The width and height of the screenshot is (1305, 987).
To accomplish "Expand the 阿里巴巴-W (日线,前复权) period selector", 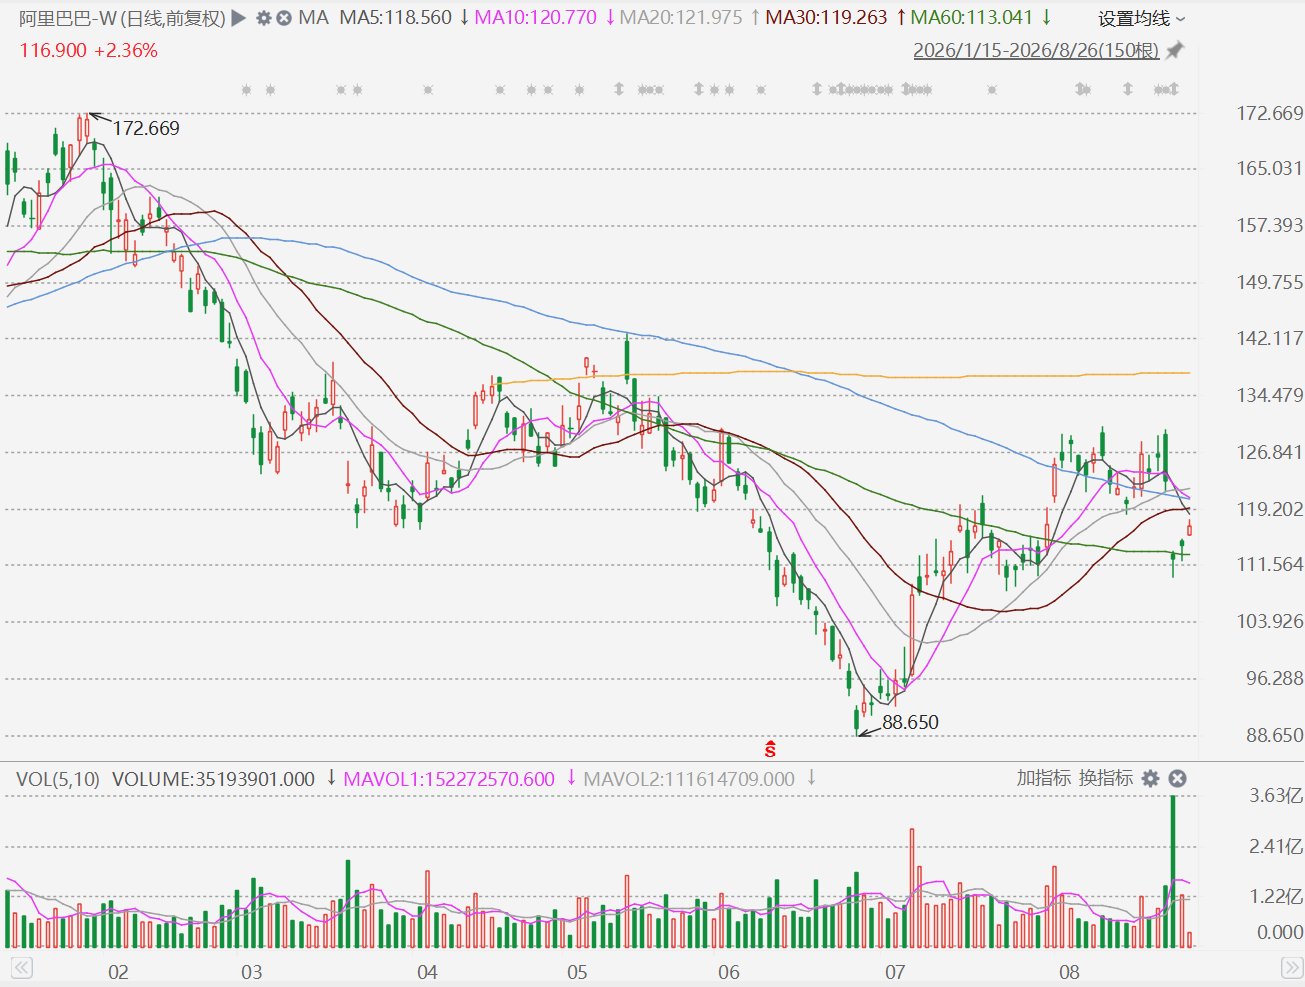I will [x=122, y=18].
